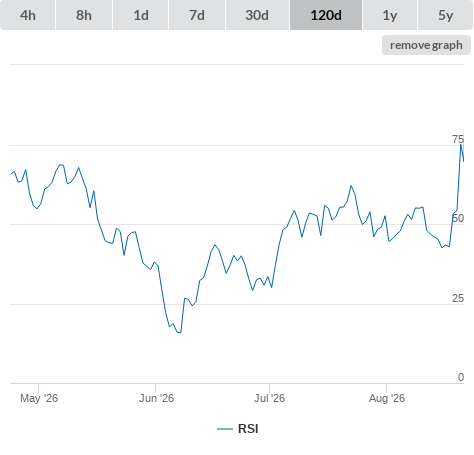The width and height of the screenshot is (474, 455).
Task: Click the 75 y-axis level label
Action: pyautogui.click(x=458, y=139)
